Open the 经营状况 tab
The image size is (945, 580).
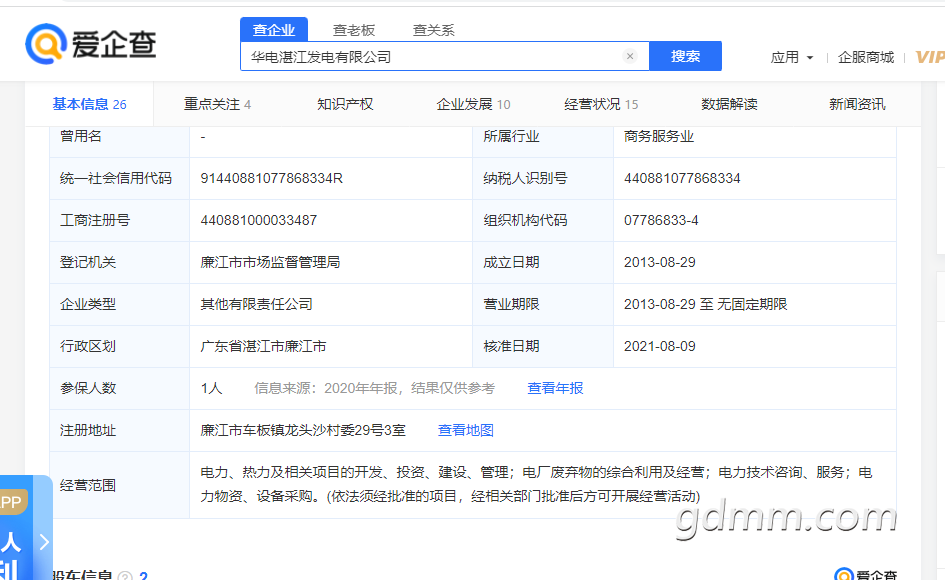(601, 104)
